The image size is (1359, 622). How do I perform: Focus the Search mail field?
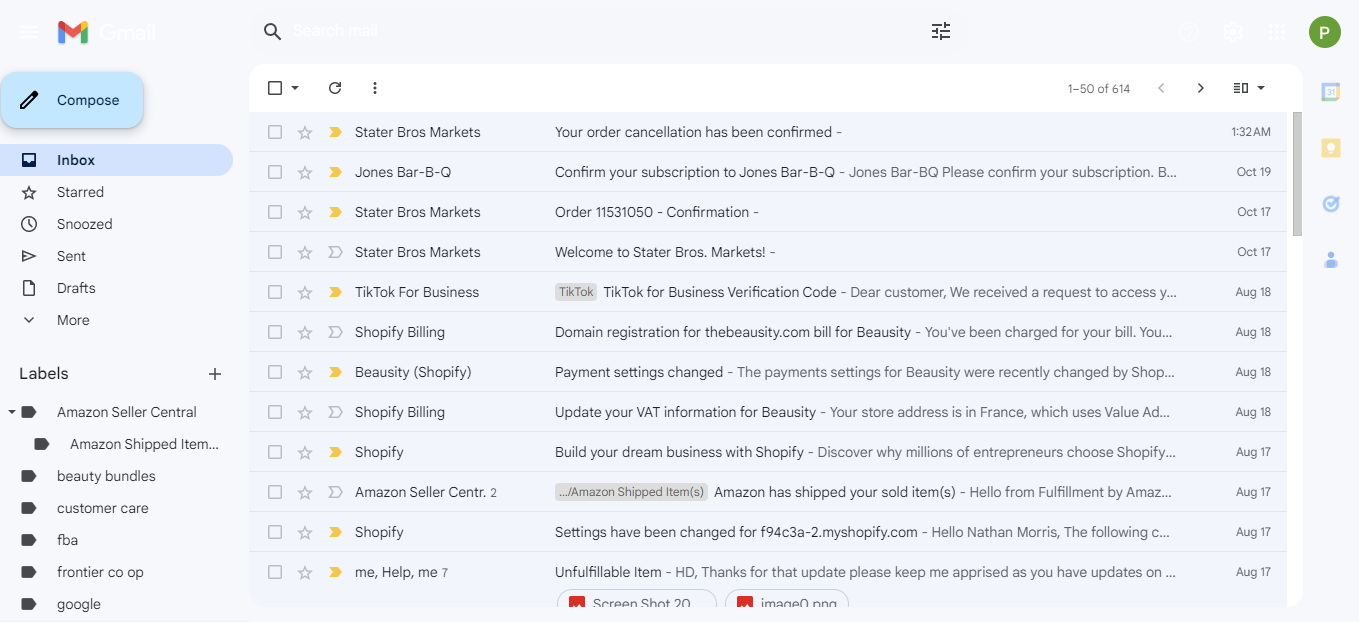click(x=600, y=32)
